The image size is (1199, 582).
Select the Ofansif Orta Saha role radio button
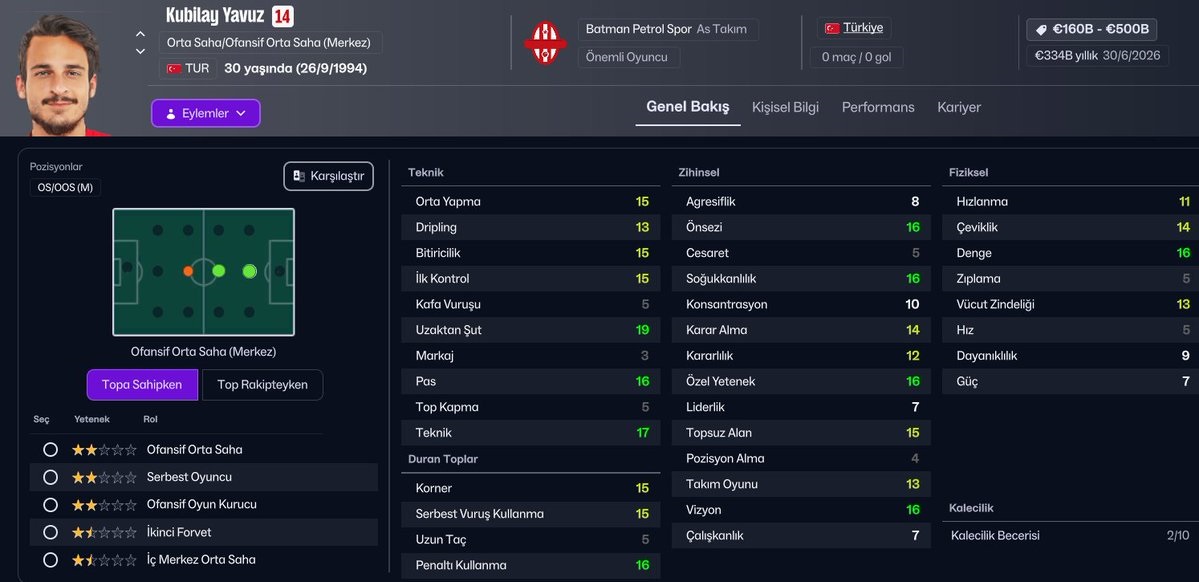point(50,450)
